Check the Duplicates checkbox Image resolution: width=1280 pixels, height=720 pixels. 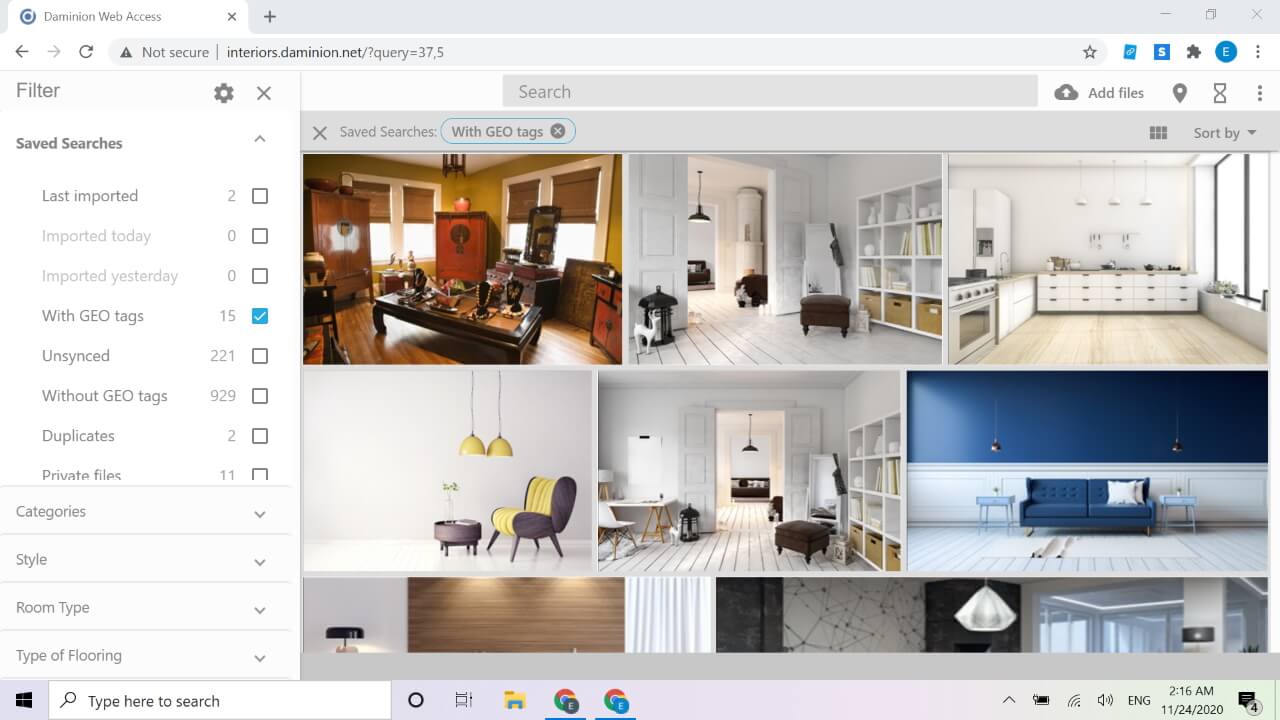(x=260, y=436)
